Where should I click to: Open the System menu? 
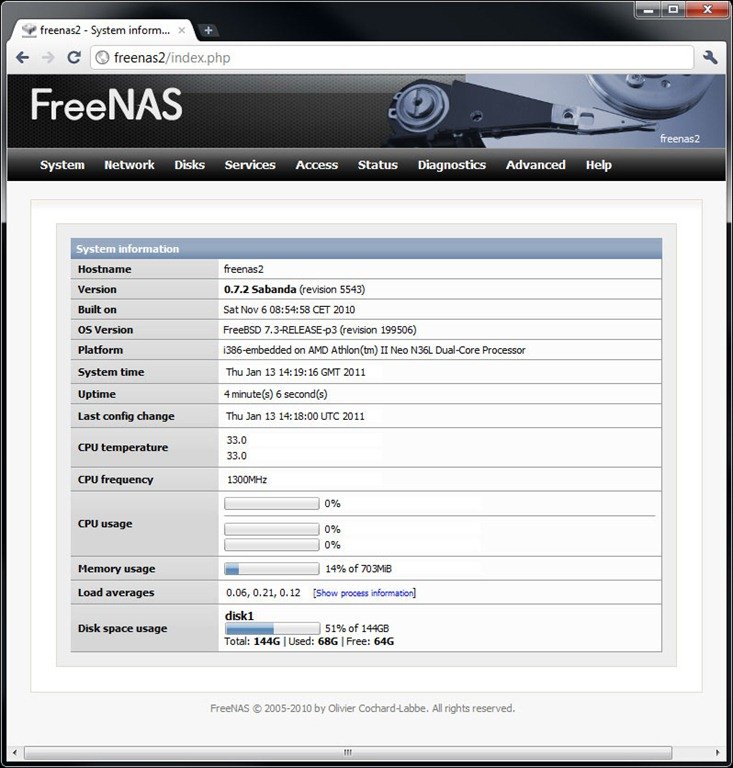point(62,165)
